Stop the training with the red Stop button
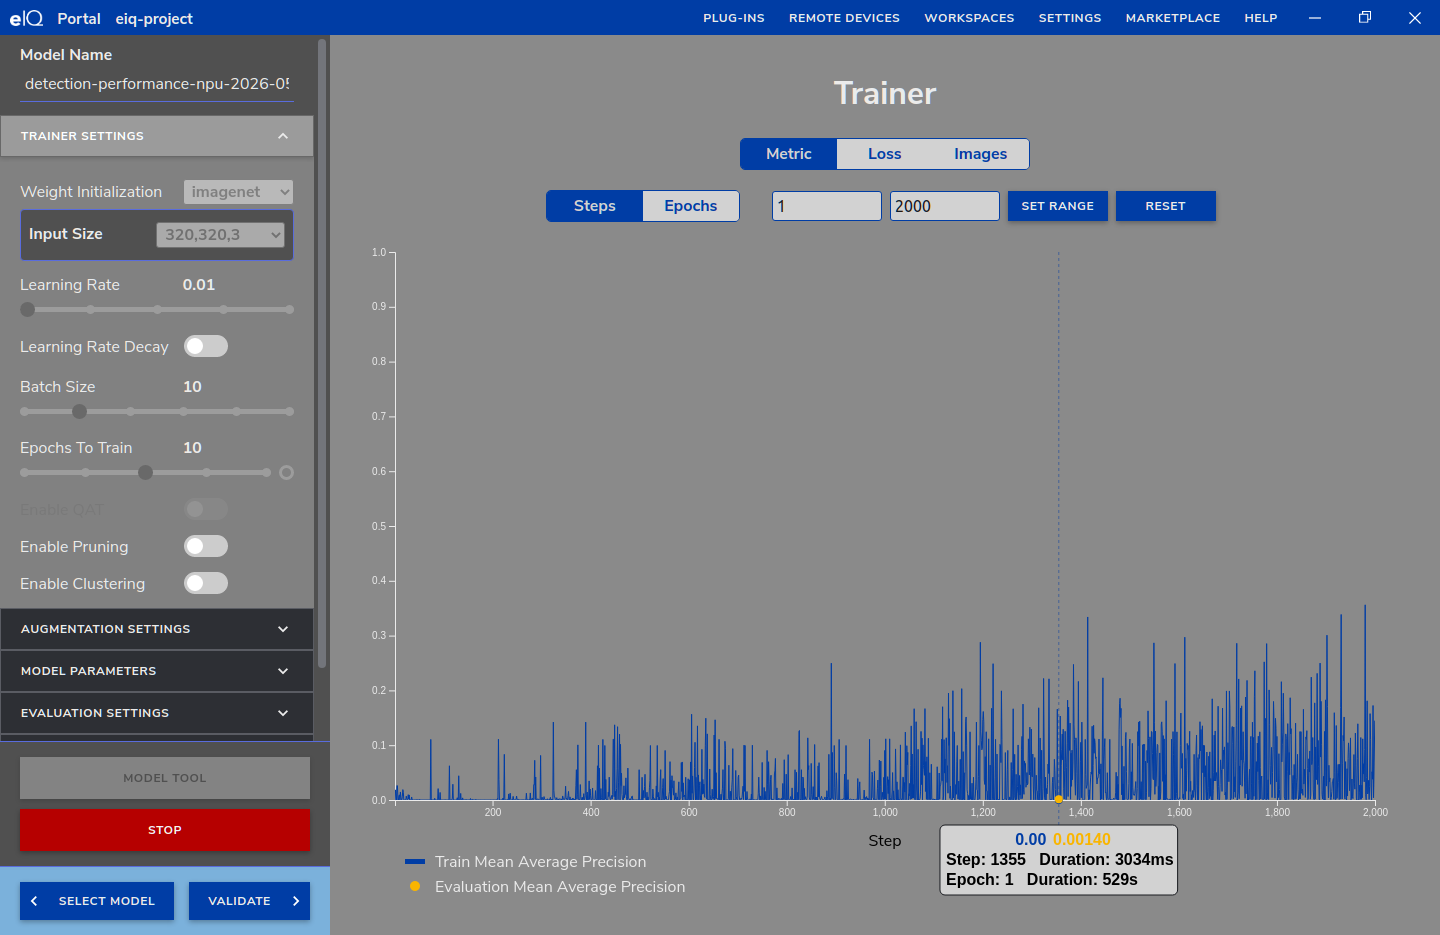 165,830
